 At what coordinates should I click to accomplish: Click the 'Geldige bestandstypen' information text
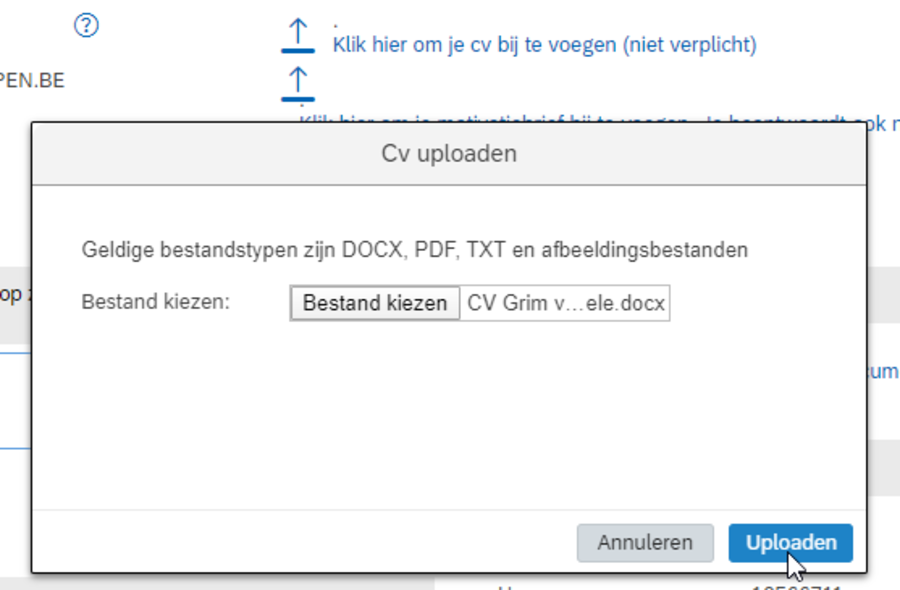pyautogui.click(x=415, y=250)
